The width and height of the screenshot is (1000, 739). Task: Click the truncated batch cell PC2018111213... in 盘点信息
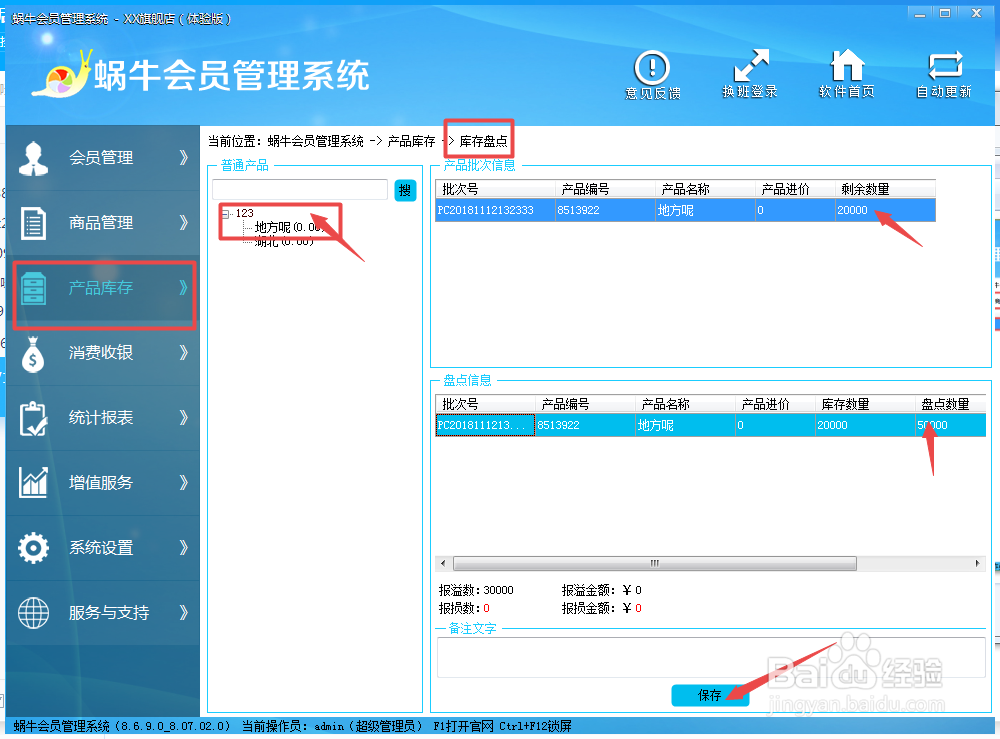(485, 425)
